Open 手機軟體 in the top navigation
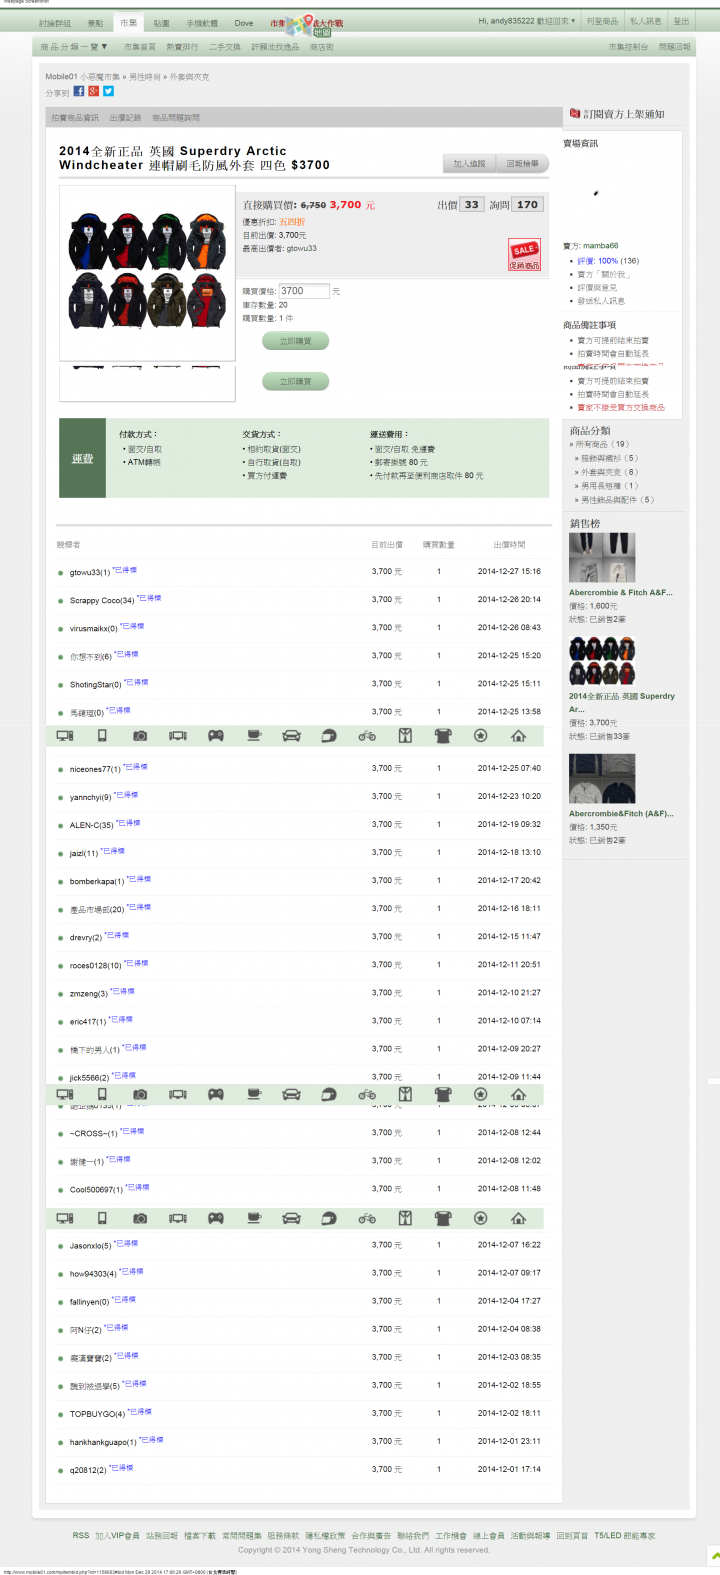 pyautogui.click(x=202, y=22)
